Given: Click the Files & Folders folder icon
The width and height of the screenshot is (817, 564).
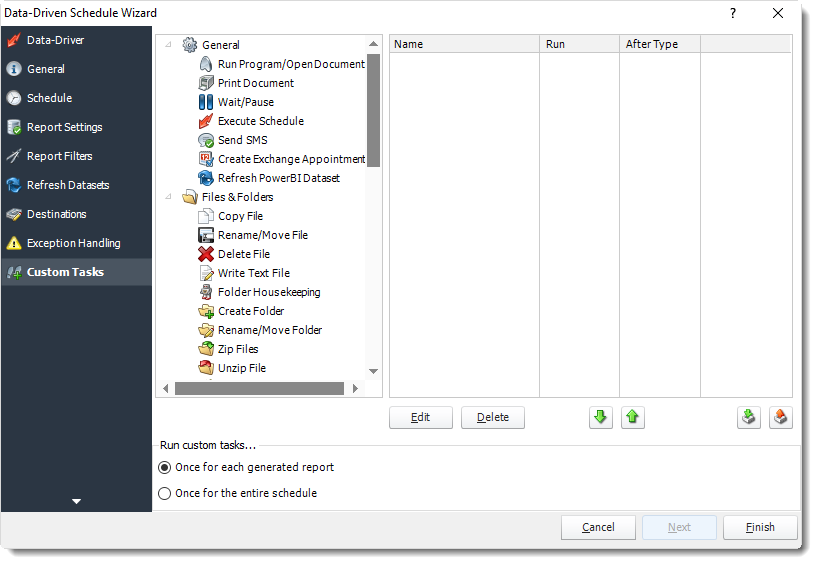Looking at the screenshot, I should pyautogui.click(x=190, y=197).
